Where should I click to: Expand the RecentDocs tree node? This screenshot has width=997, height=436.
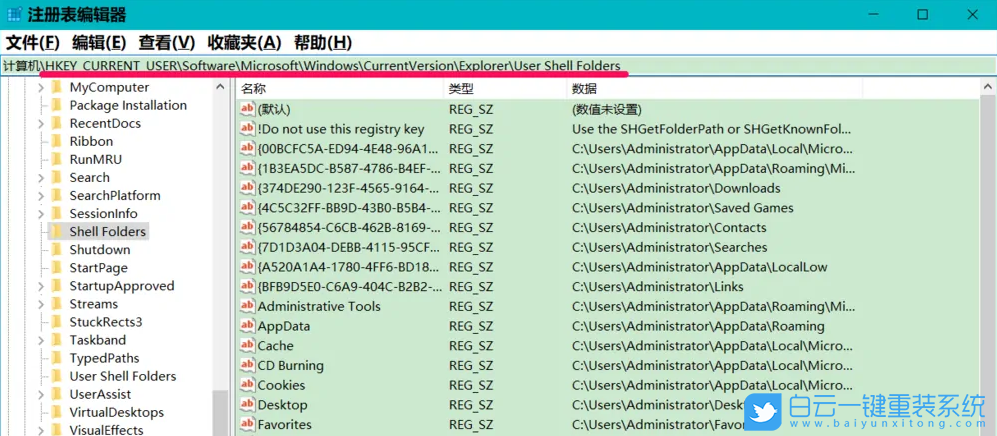coord(41,124)
